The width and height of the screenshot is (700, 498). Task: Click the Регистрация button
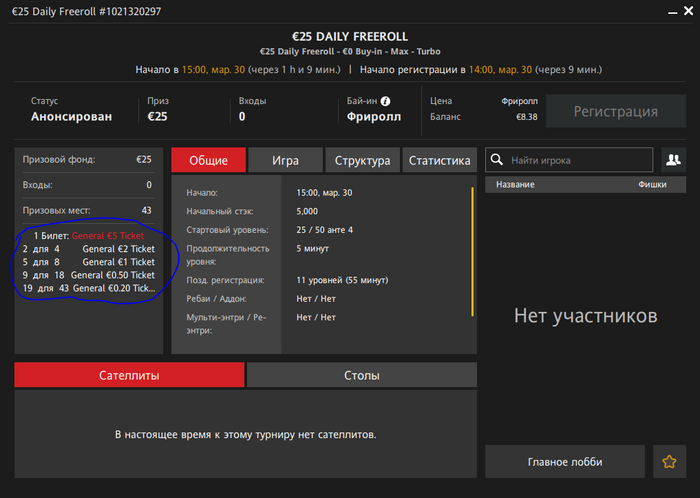pyautogui.click(x=616, y=111)
